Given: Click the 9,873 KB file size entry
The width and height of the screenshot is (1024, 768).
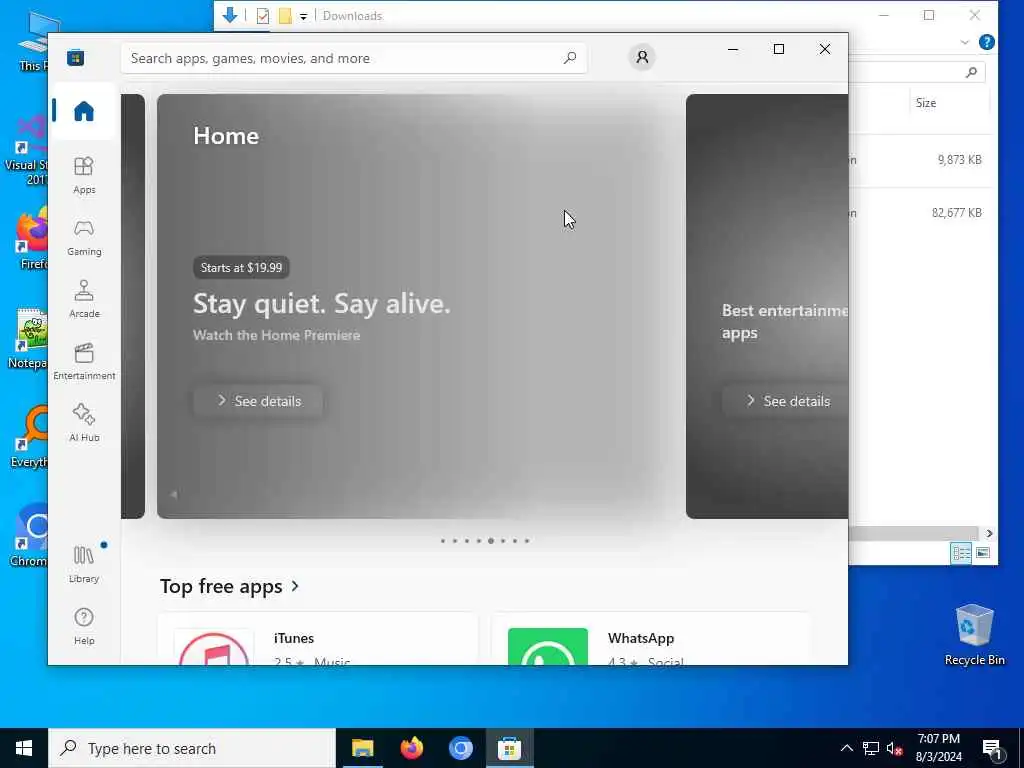Looking at the screenshot, I should pos(959,159).
